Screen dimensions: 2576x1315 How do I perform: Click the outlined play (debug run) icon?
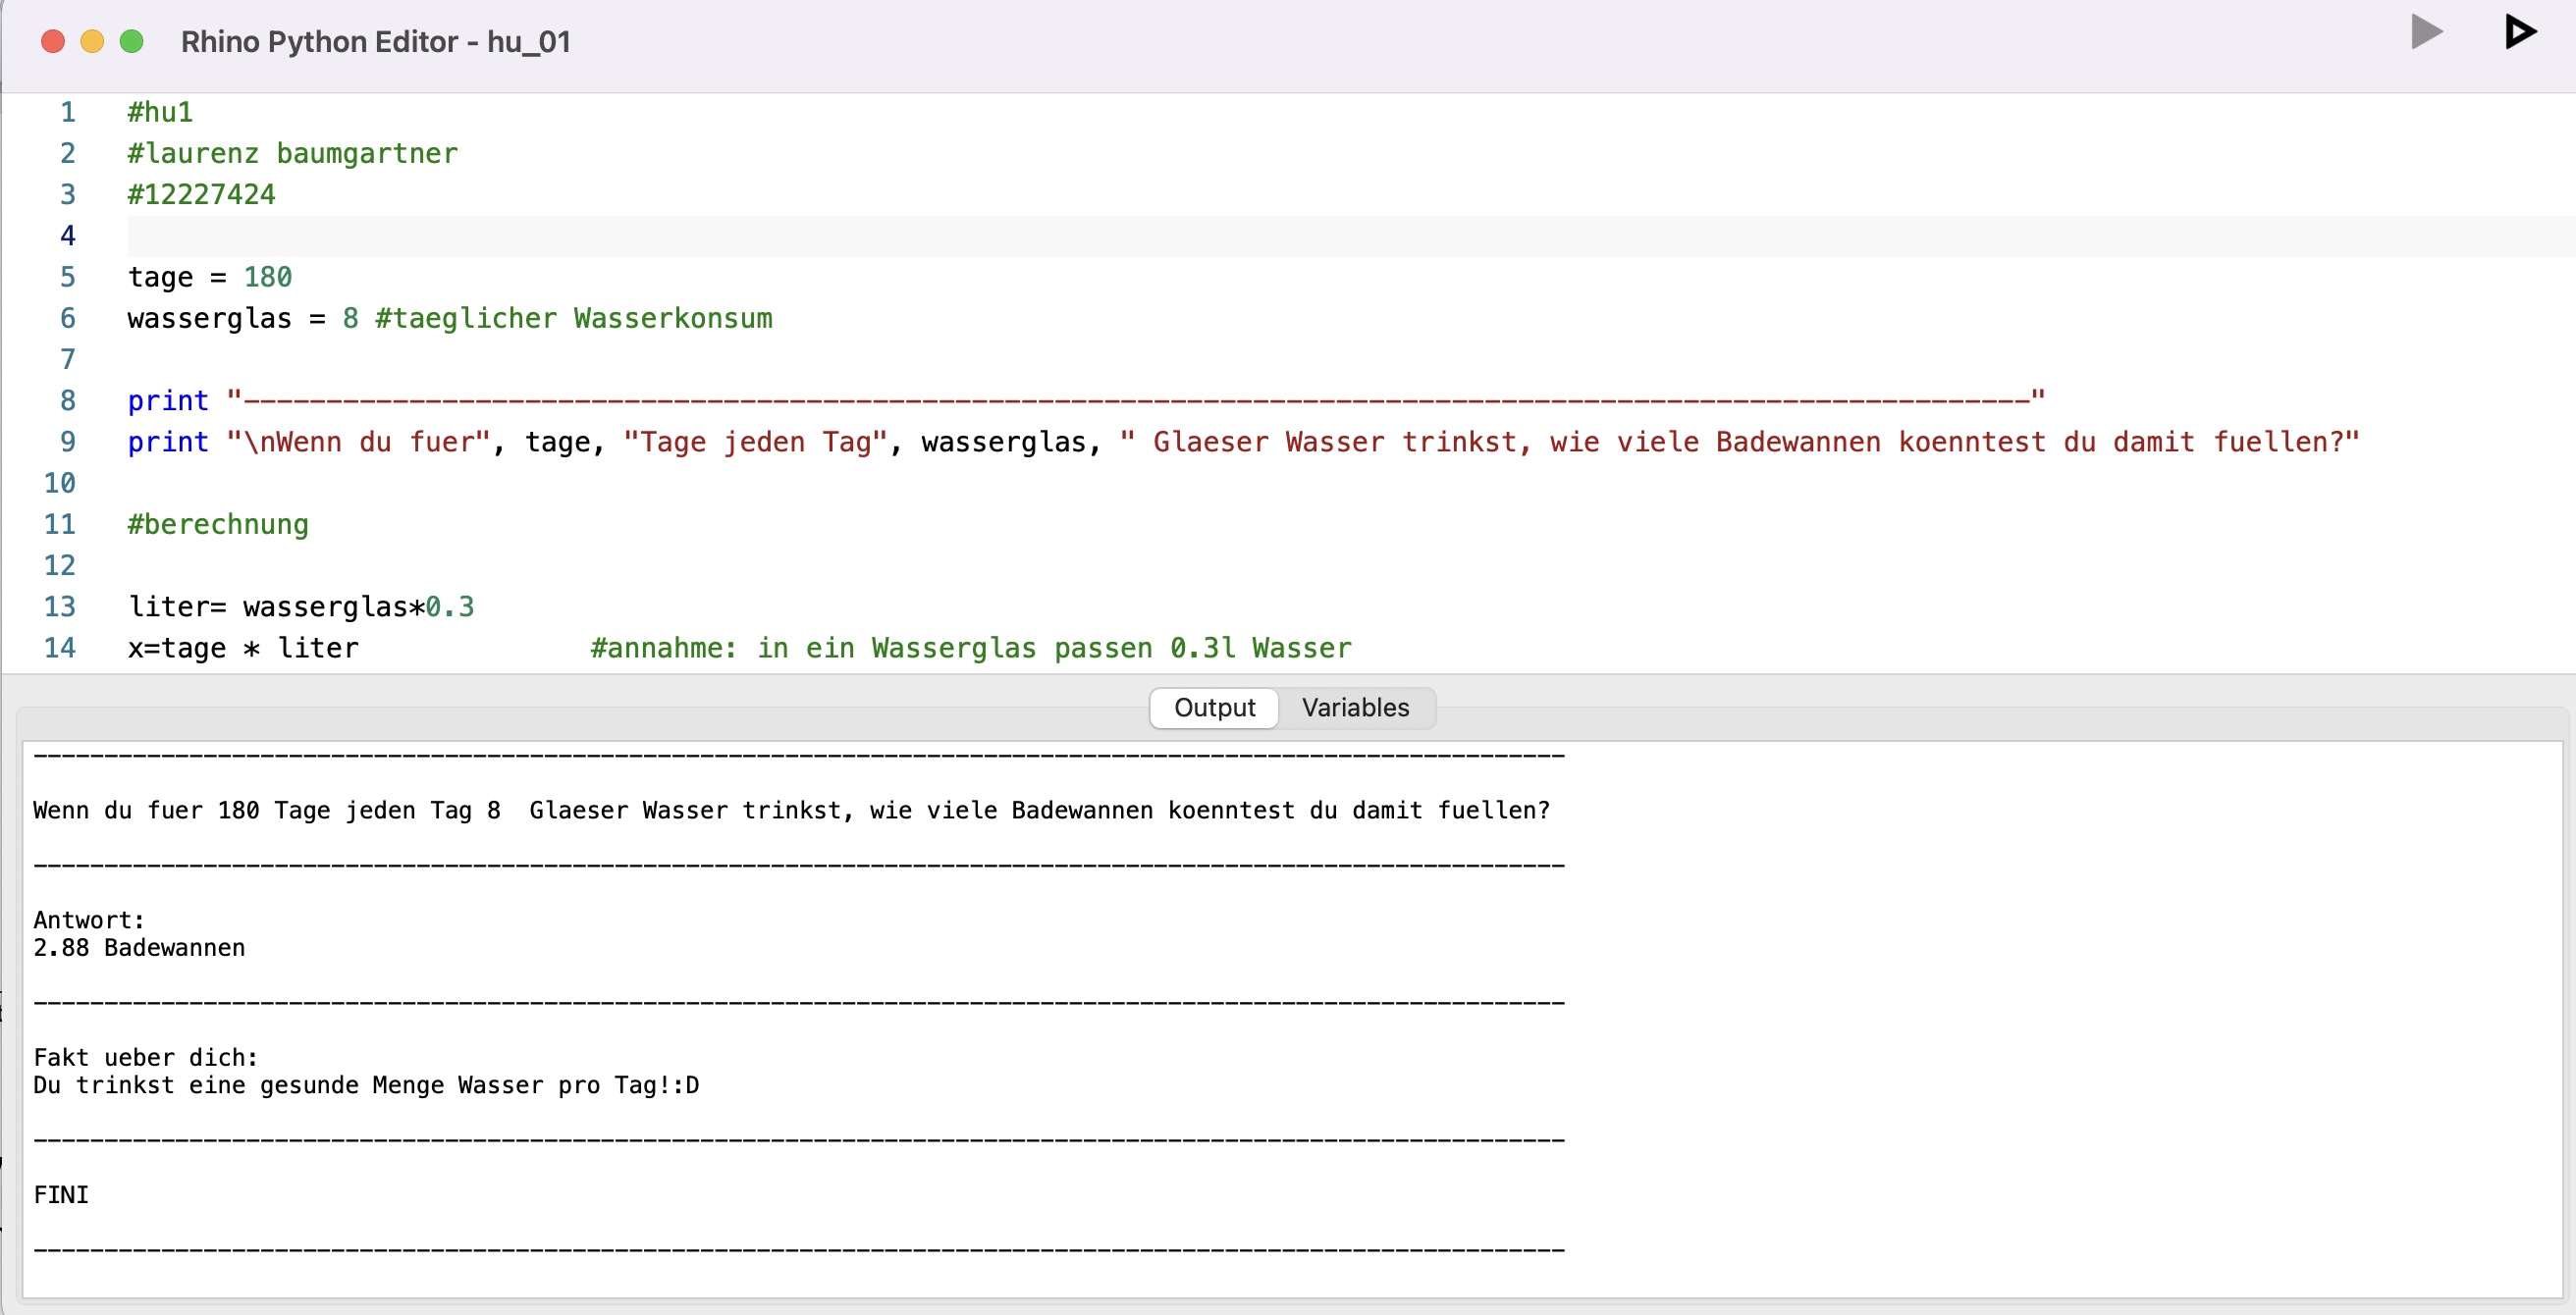2519,32
